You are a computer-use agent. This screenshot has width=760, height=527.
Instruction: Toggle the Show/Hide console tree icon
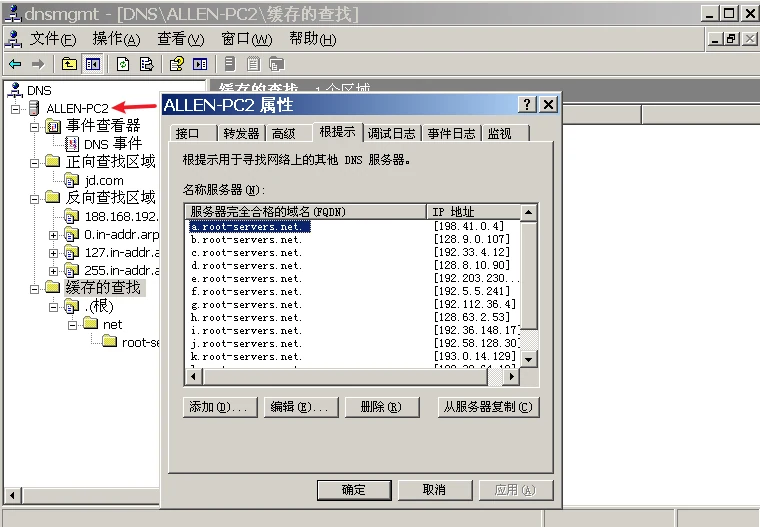pos(92,64)
